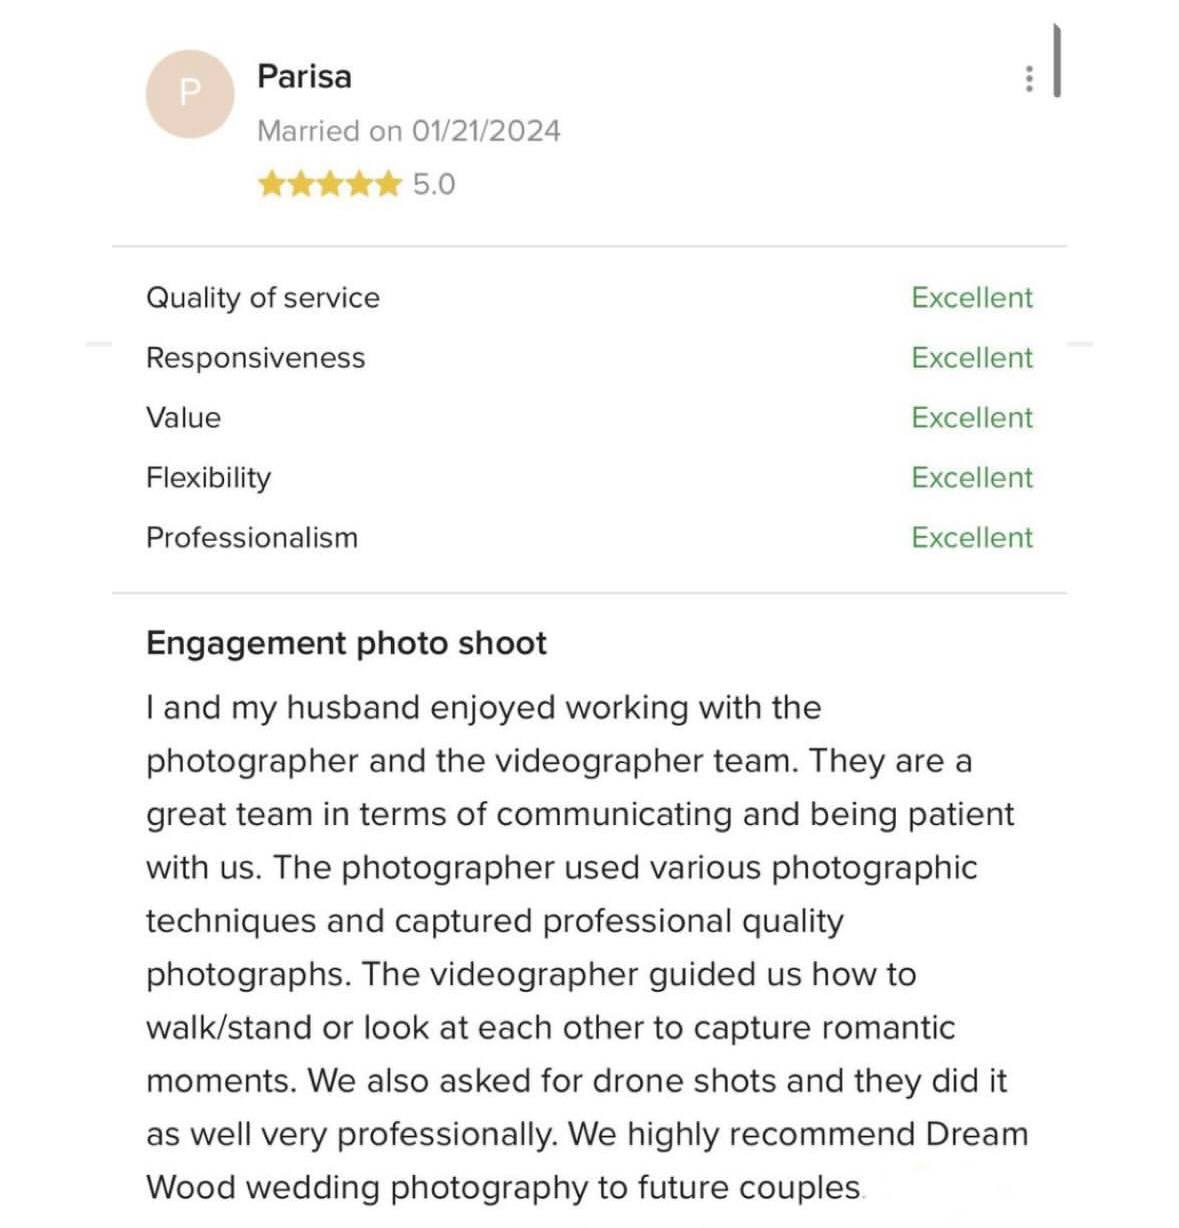The image size is (1179, 1228).
Task: Select the Professionalism row label
Action: [252, 538]
